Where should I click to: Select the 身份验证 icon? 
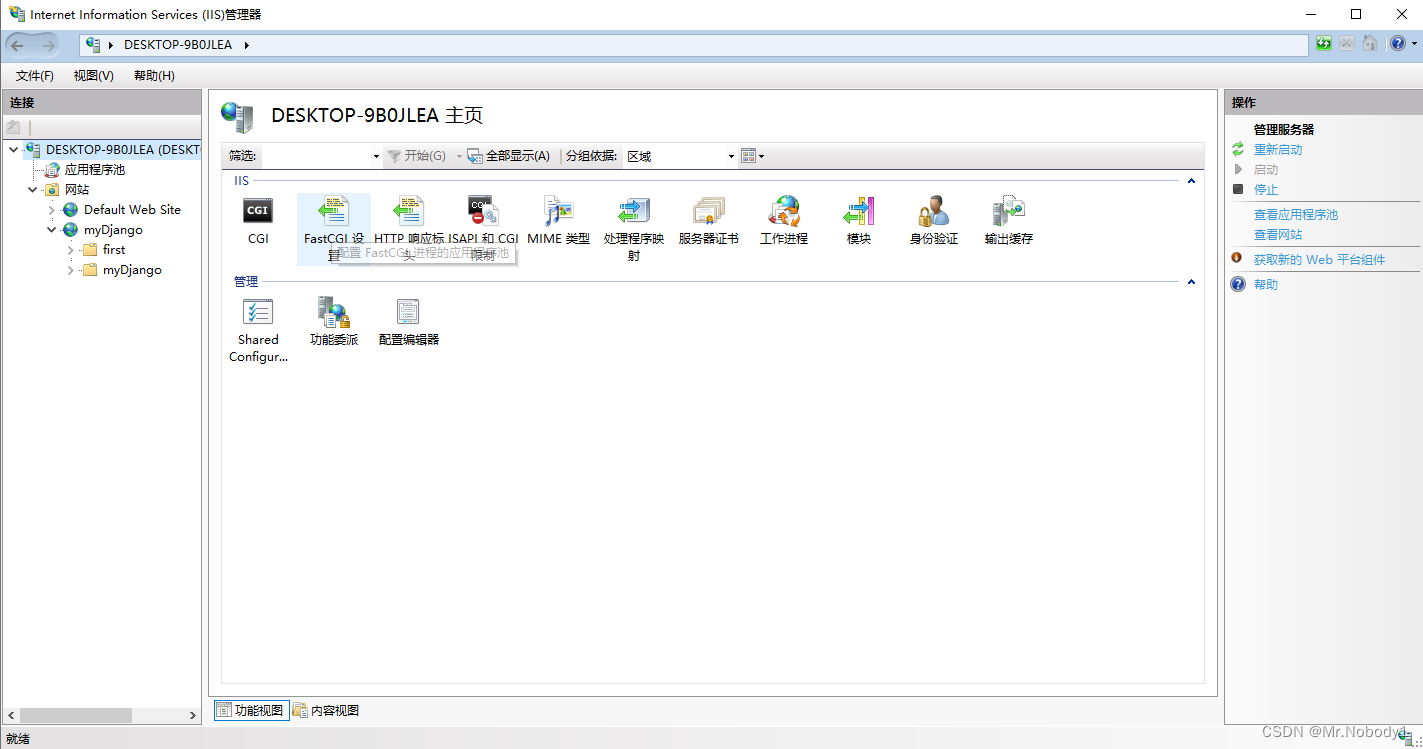tap(932, 215)
